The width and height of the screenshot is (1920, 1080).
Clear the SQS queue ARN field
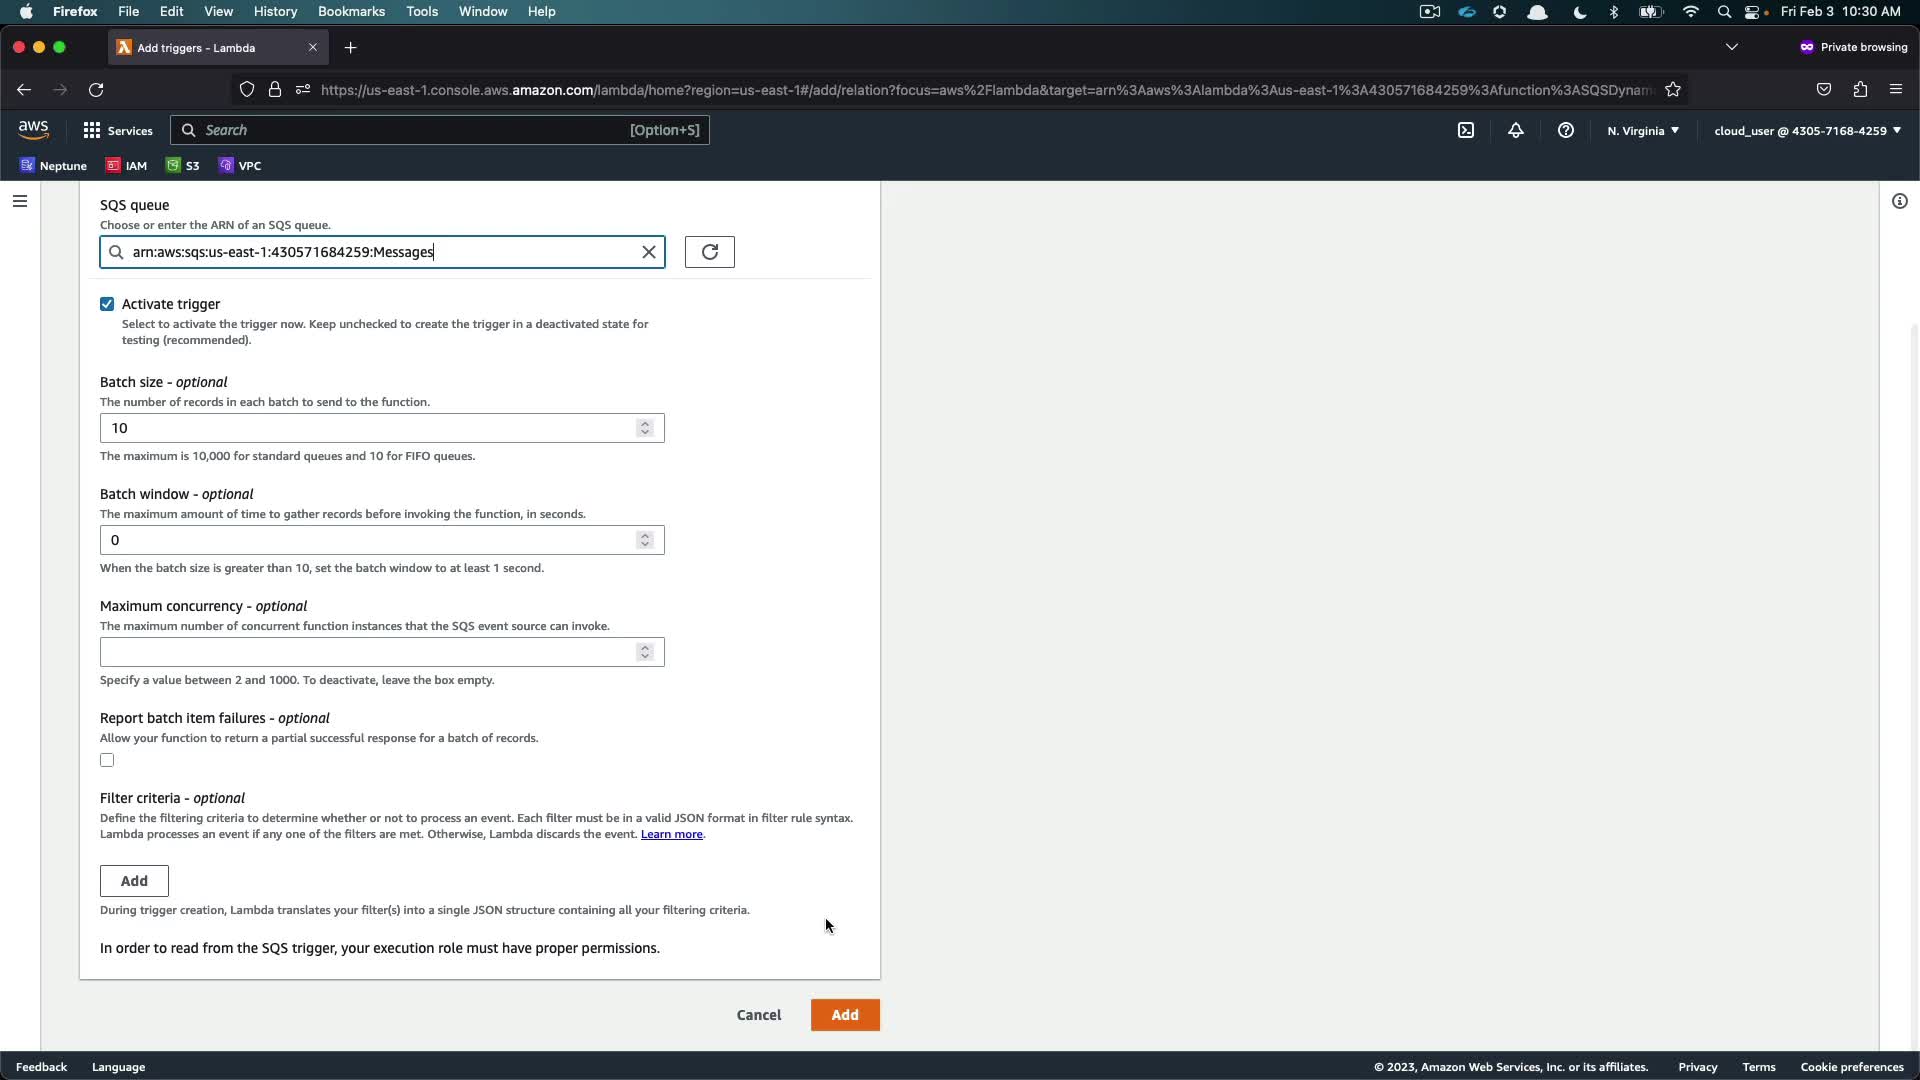click(x=649, y=252)
